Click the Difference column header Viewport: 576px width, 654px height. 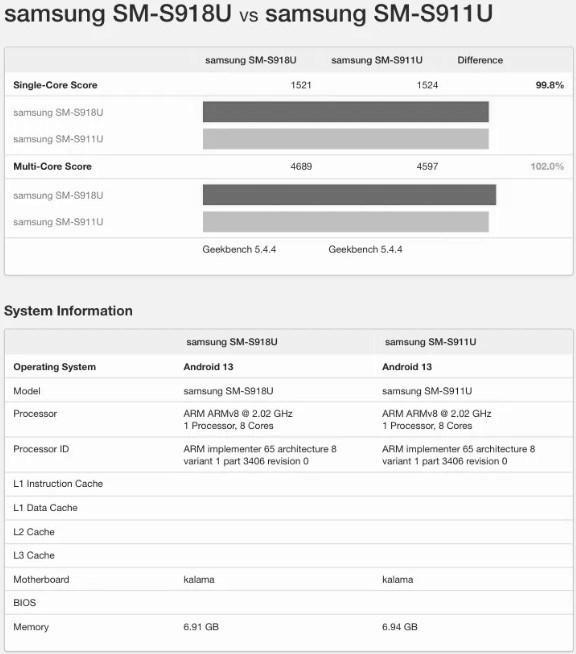[480, 60]
